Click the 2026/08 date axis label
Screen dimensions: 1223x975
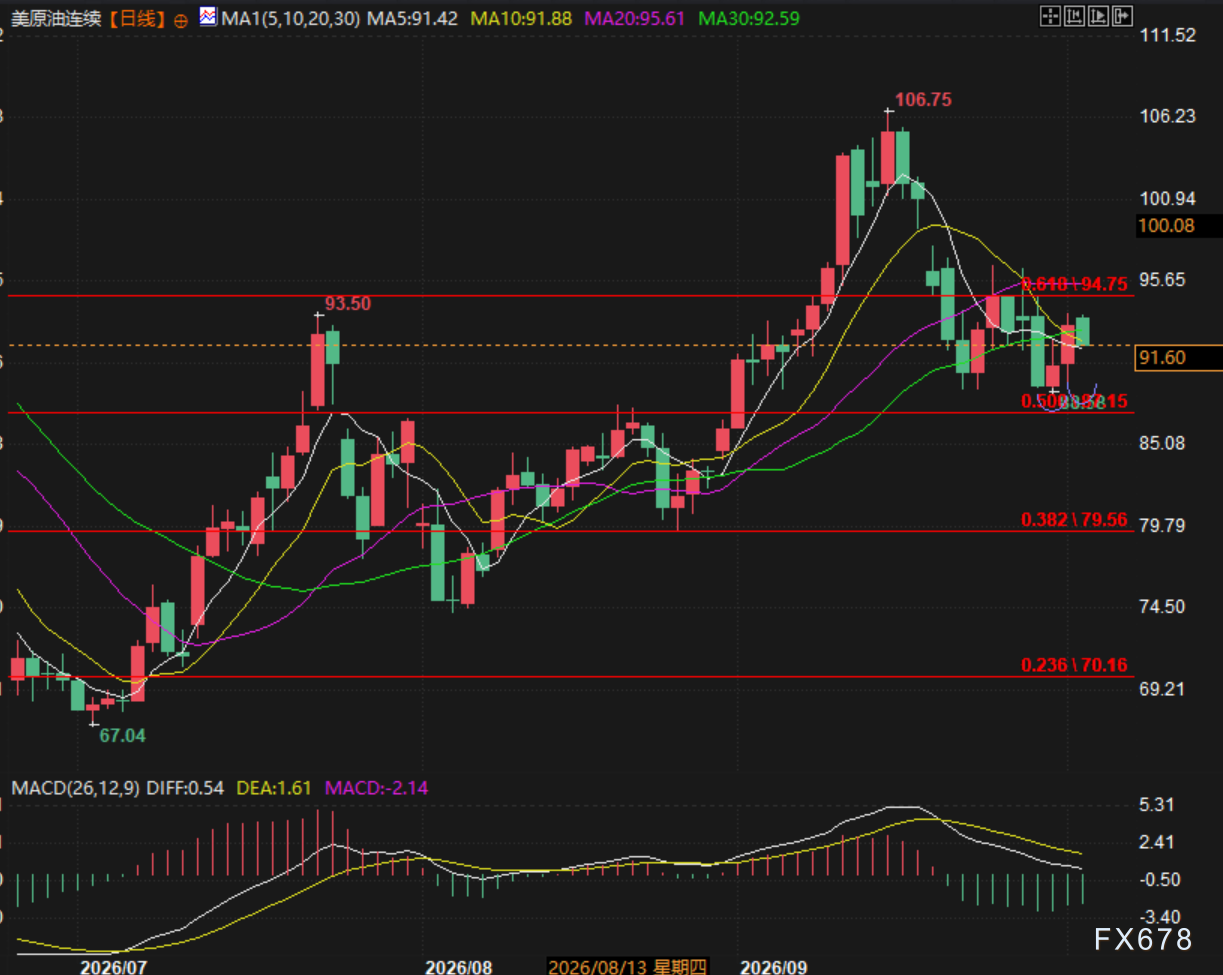pos(459,967)
